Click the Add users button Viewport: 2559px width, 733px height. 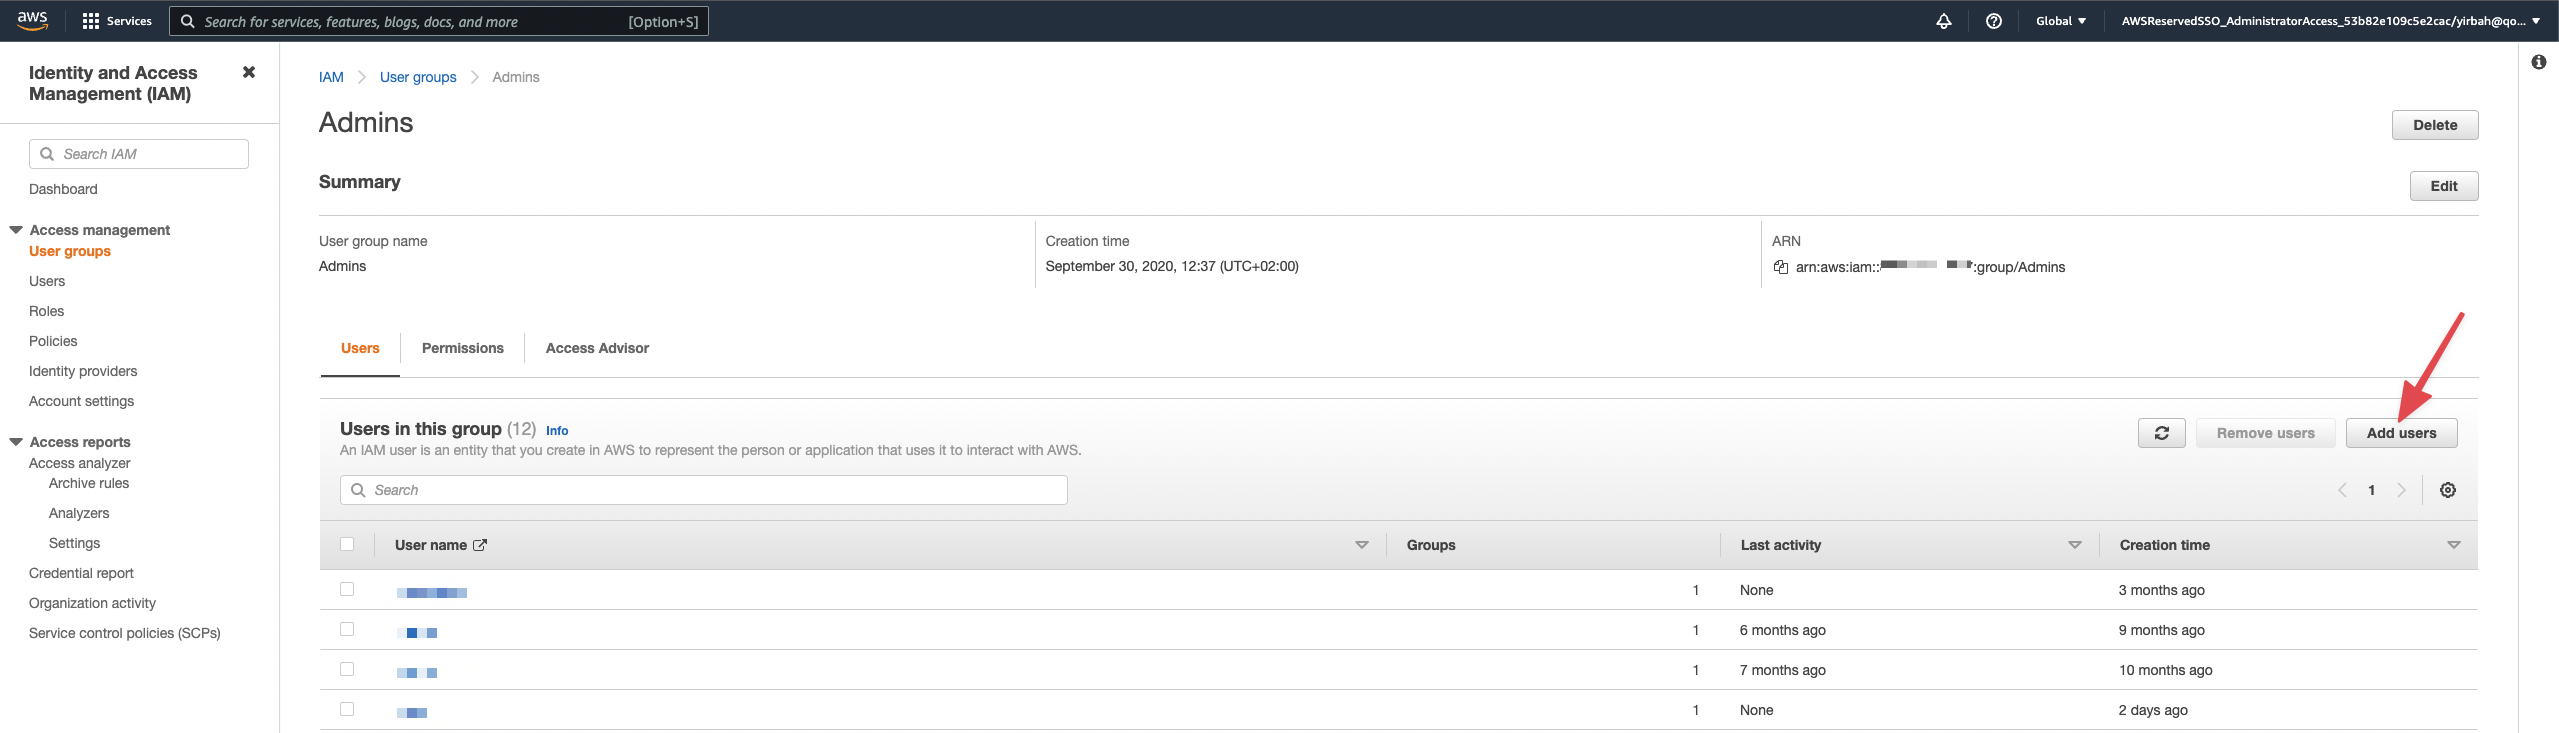(2401, 433)
